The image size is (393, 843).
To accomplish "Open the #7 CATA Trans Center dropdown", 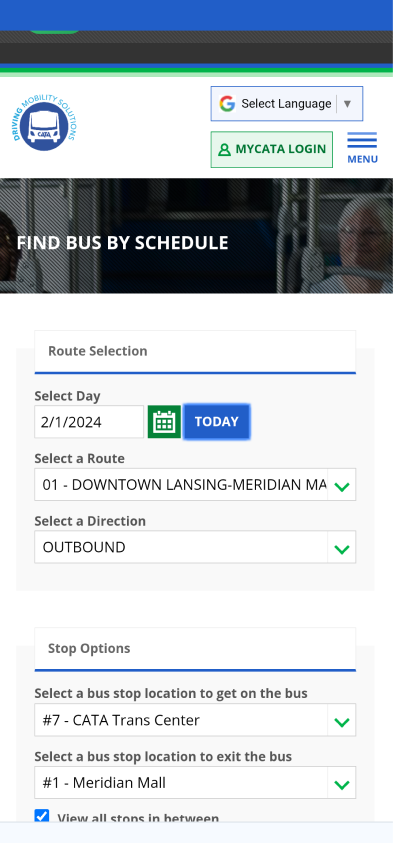I will (195, 720).
